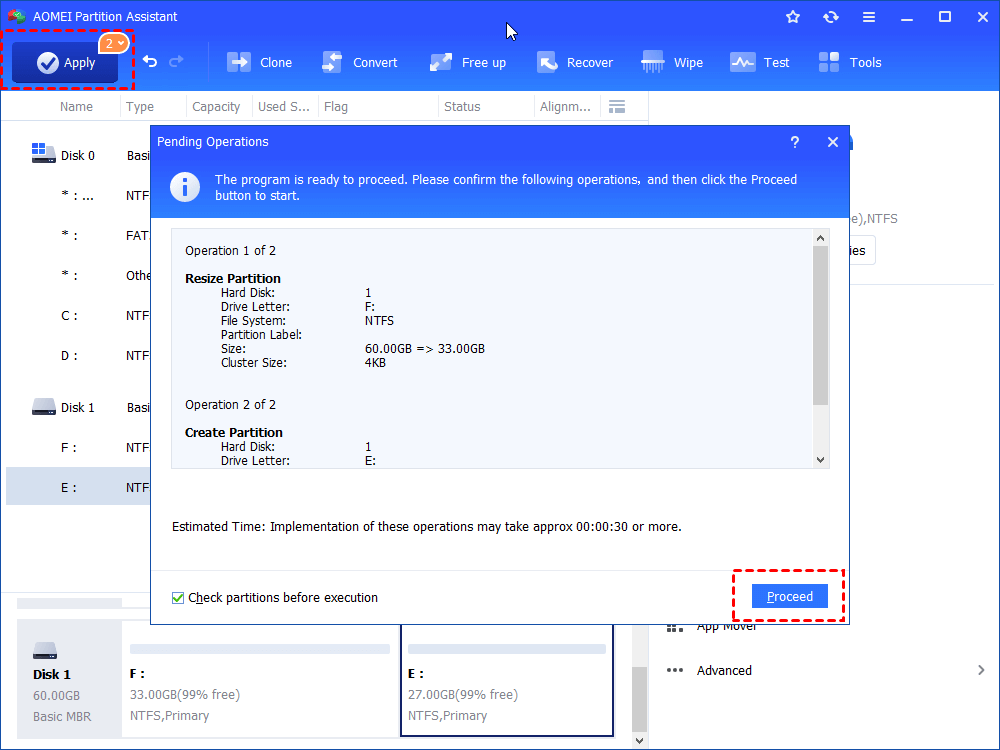Select the Free up tool
The width and height of the screenshot is (1000, 750).
point(467,62)
